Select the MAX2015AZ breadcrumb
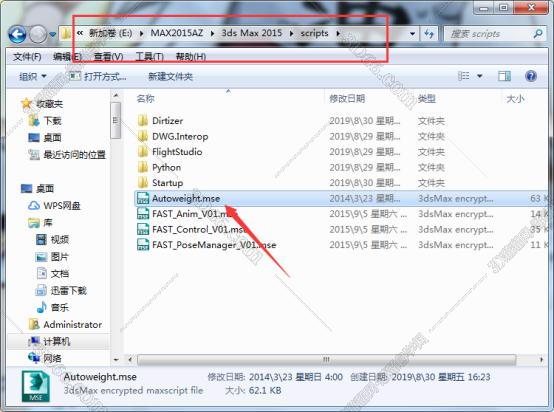The image size is (554, 412). pyautogui.click(x=177, y=33)
